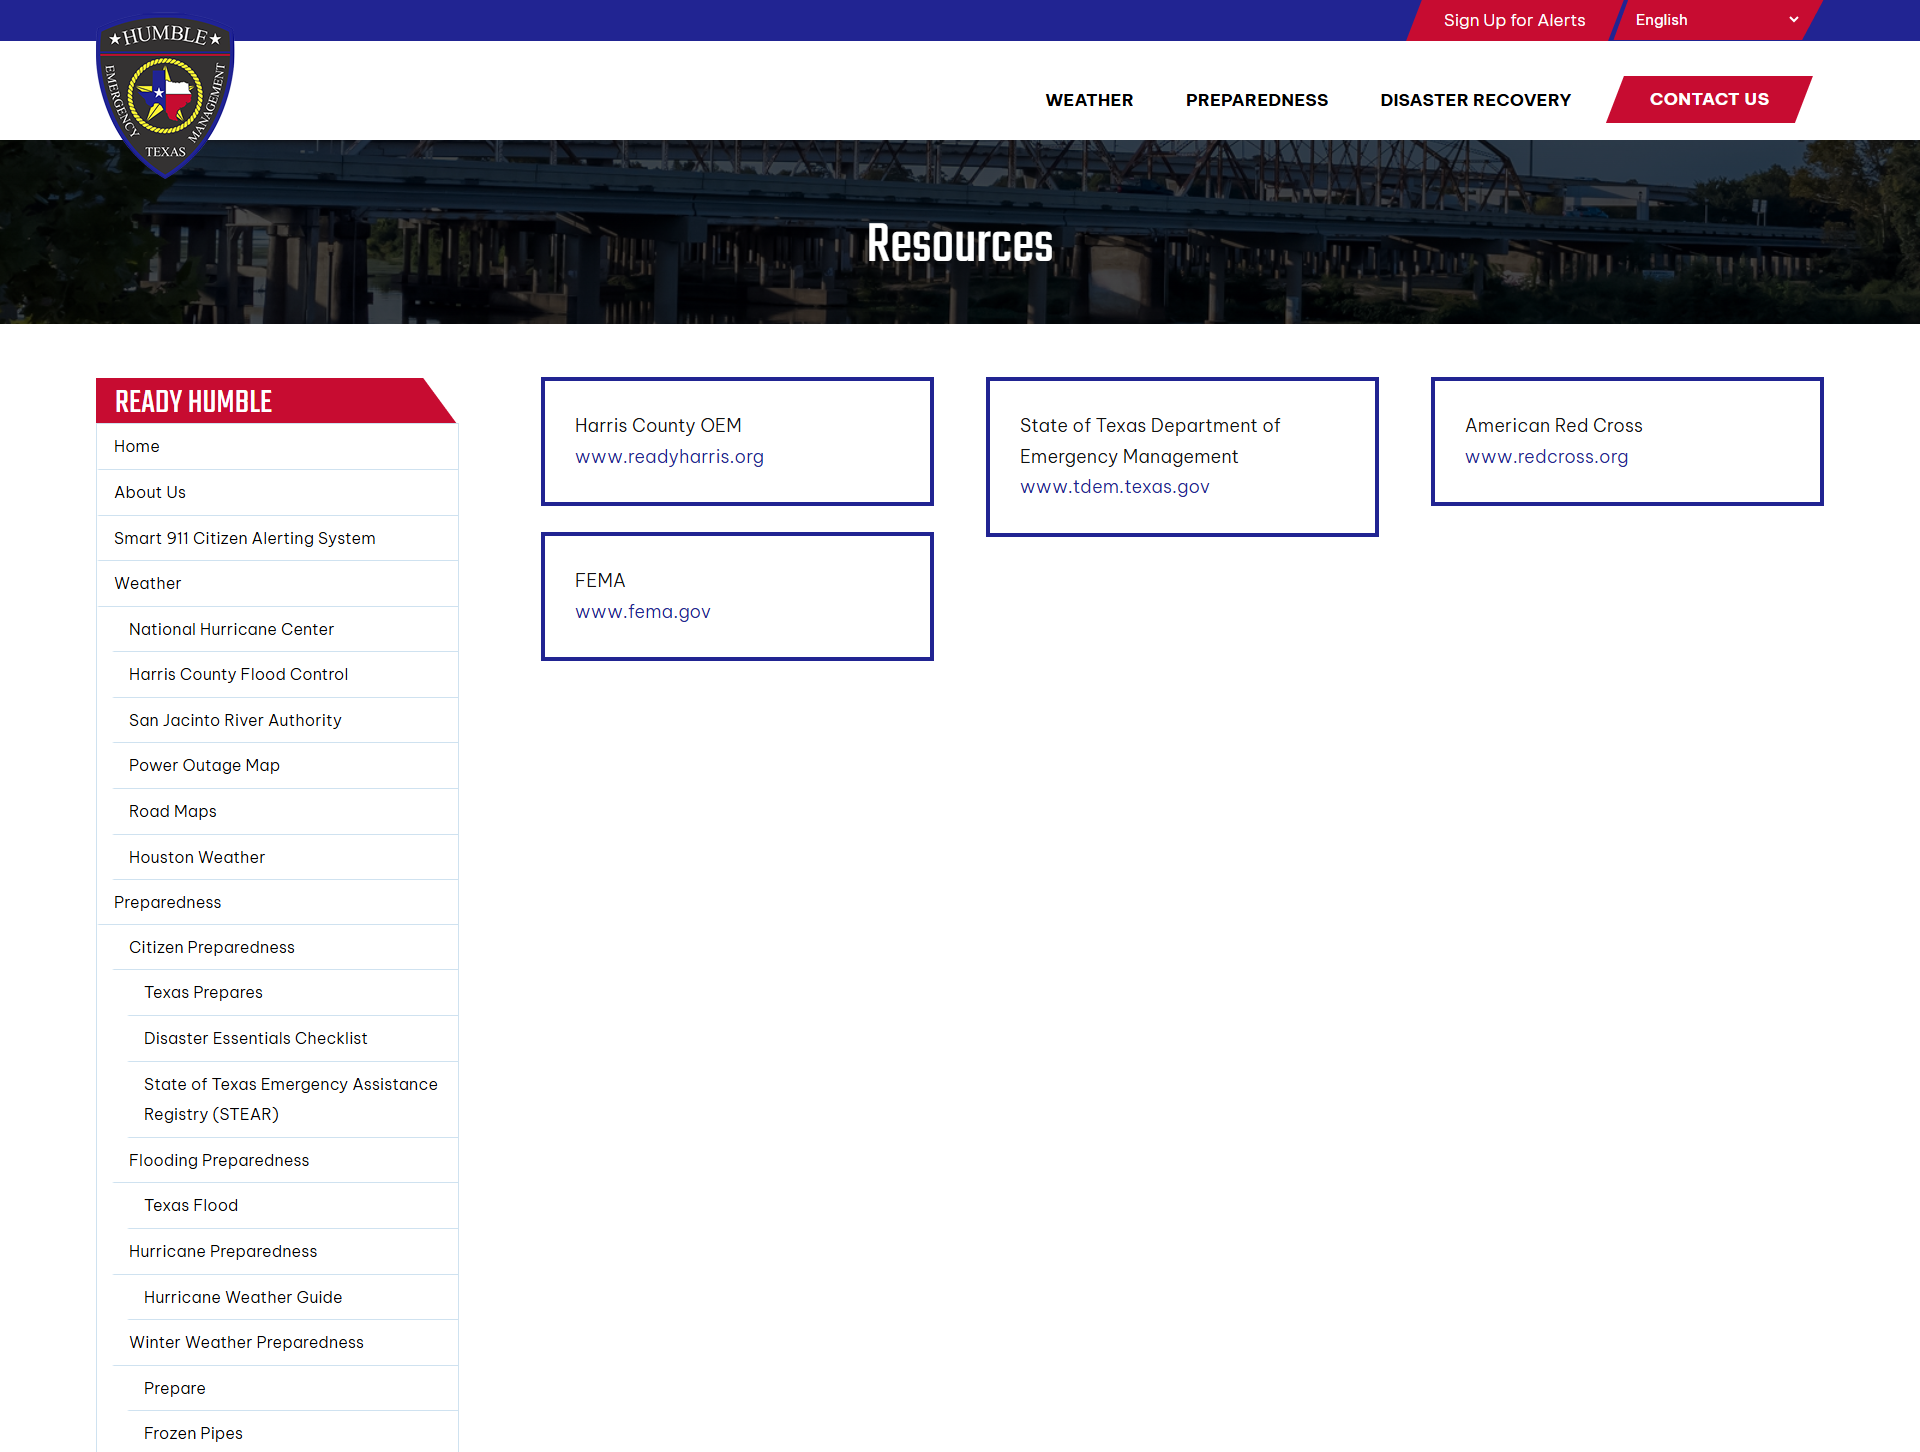Open the Weather top menu

coord(1089,100)
